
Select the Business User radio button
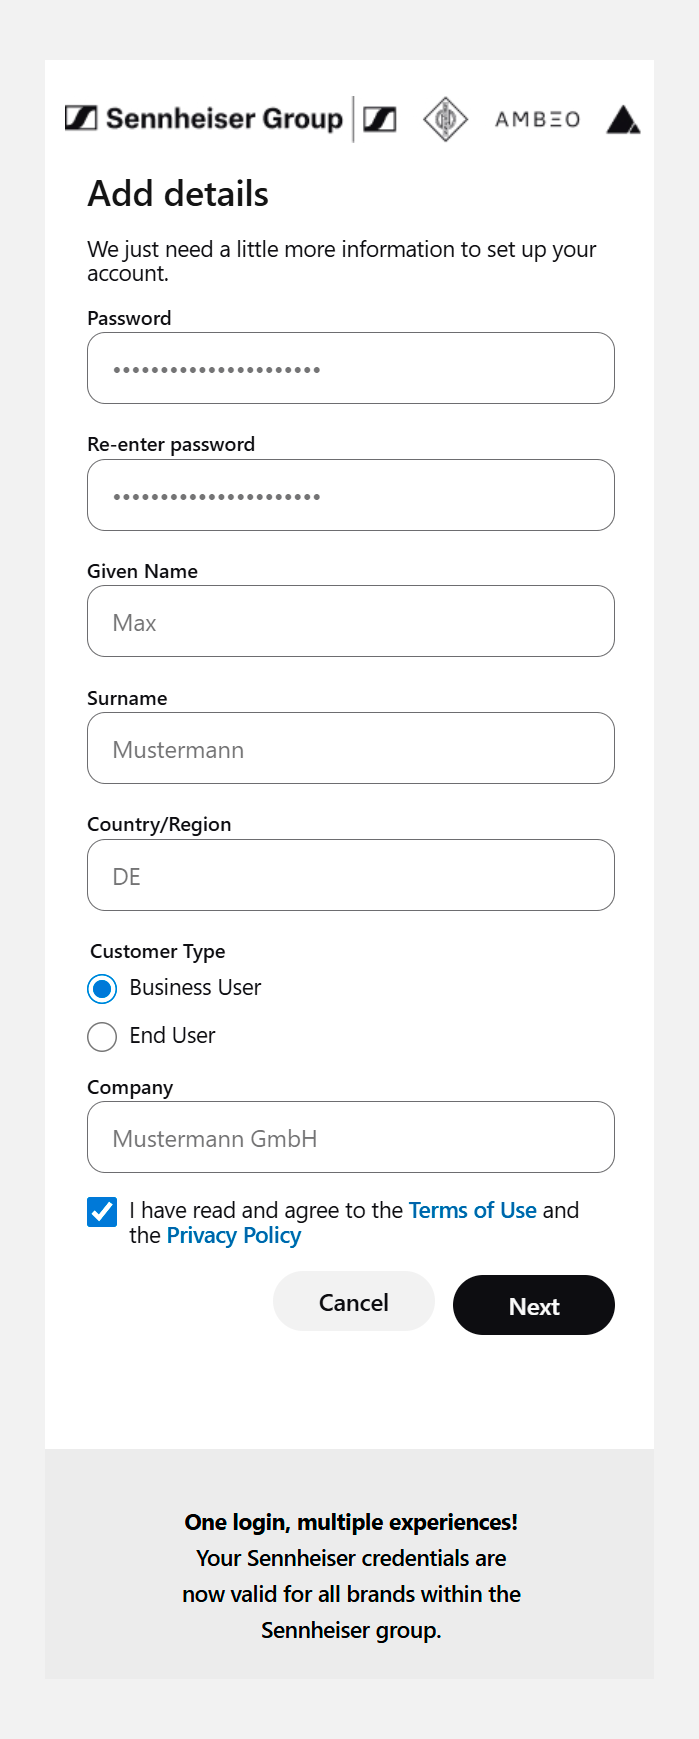click(x=102, y=989)
